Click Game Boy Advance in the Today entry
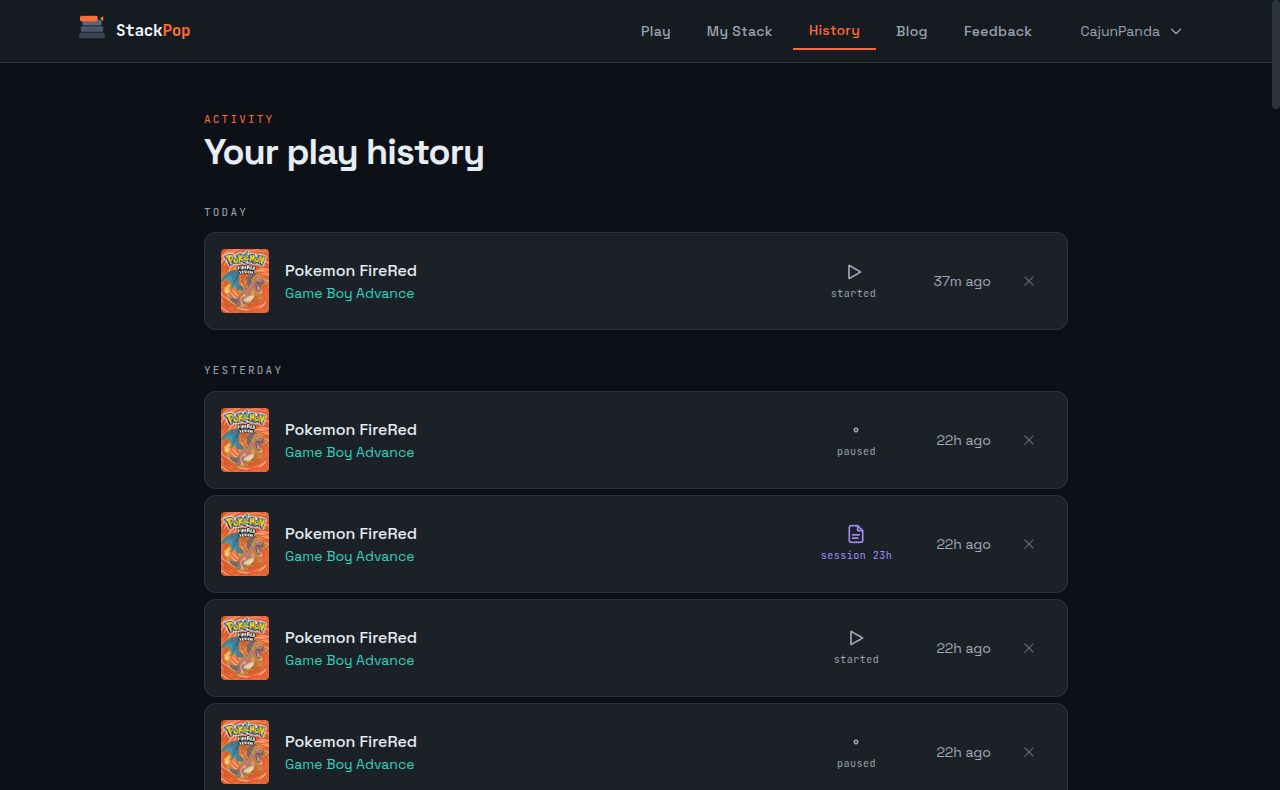1280x790 pixels. pyautogui.click(x=349, y=293)
